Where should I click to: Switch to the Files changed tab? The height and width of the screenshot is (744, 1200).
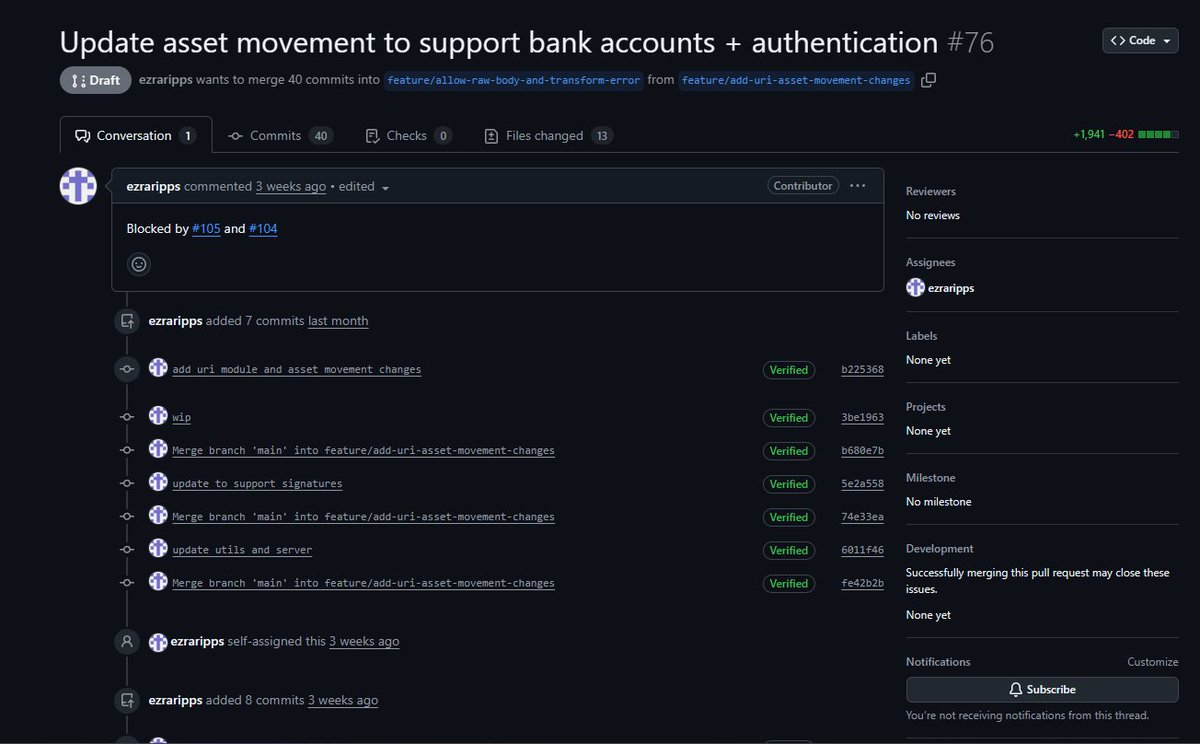click(x=547, y=135)
